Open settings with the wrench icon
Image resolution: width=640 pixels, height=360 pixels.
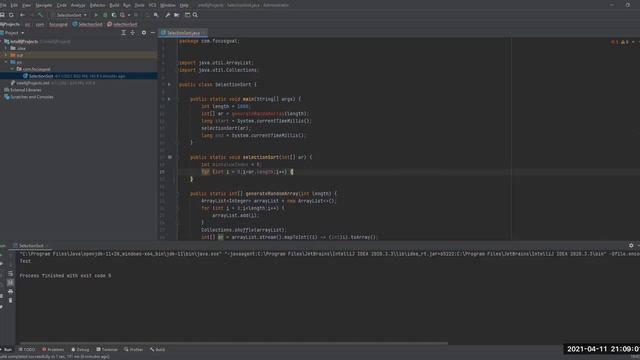167,15
